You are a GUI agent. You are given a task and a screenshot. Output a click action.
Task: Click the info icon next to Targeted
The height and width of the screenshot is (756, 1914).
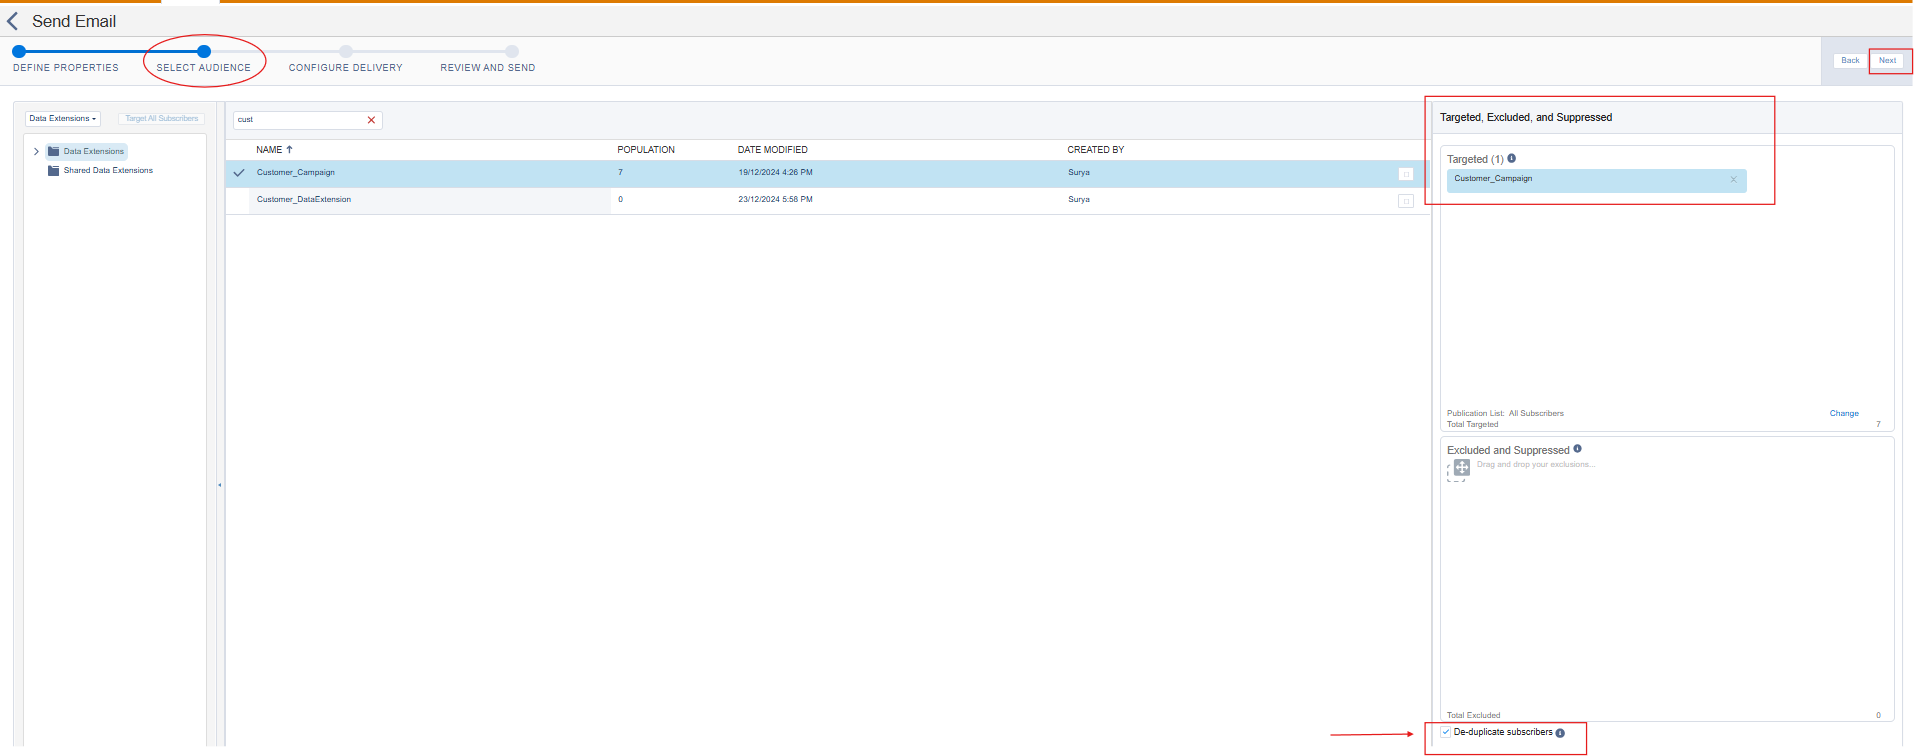coord(1511,158)
